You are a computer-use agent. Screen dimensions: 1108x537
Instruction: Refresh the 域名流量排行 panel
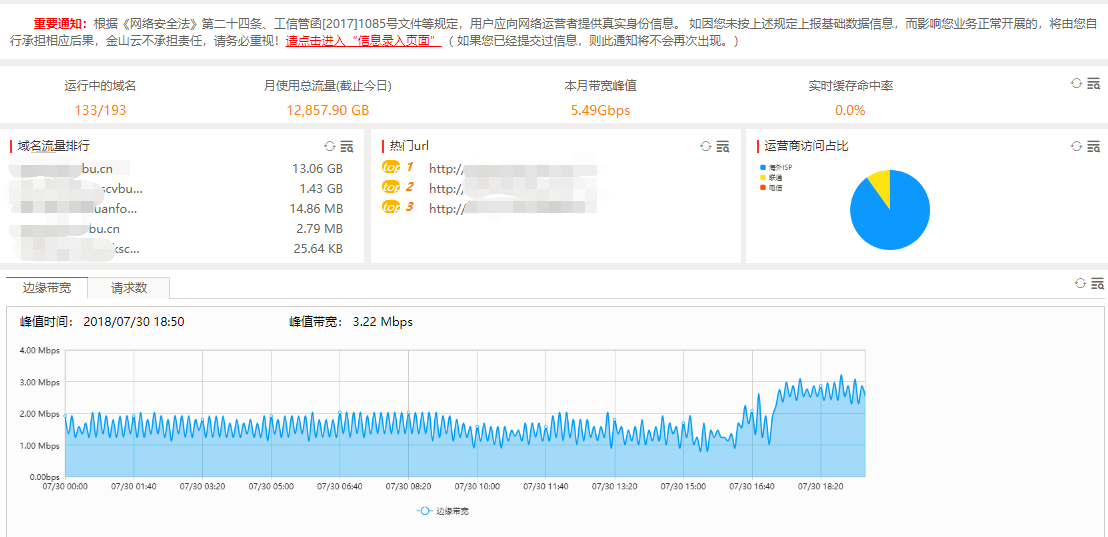click(330, 146)
